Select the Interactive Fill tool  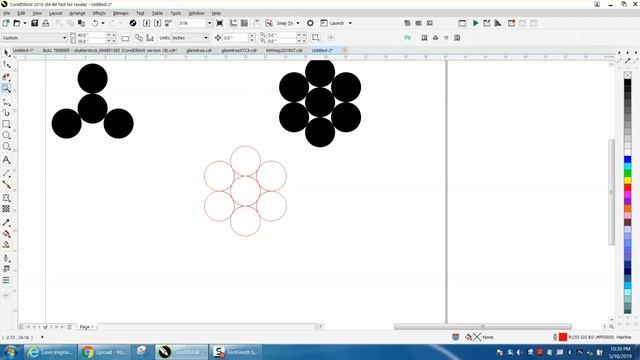(x=6, y=233)
